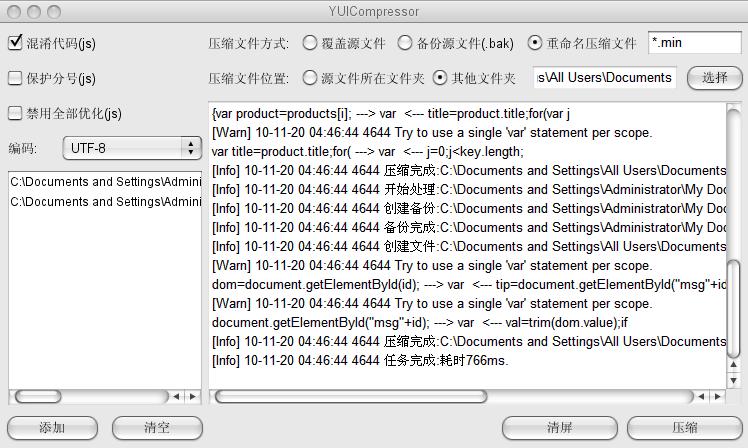Click the output folder path field
This screenshot has height=448, width=748.
604,77
